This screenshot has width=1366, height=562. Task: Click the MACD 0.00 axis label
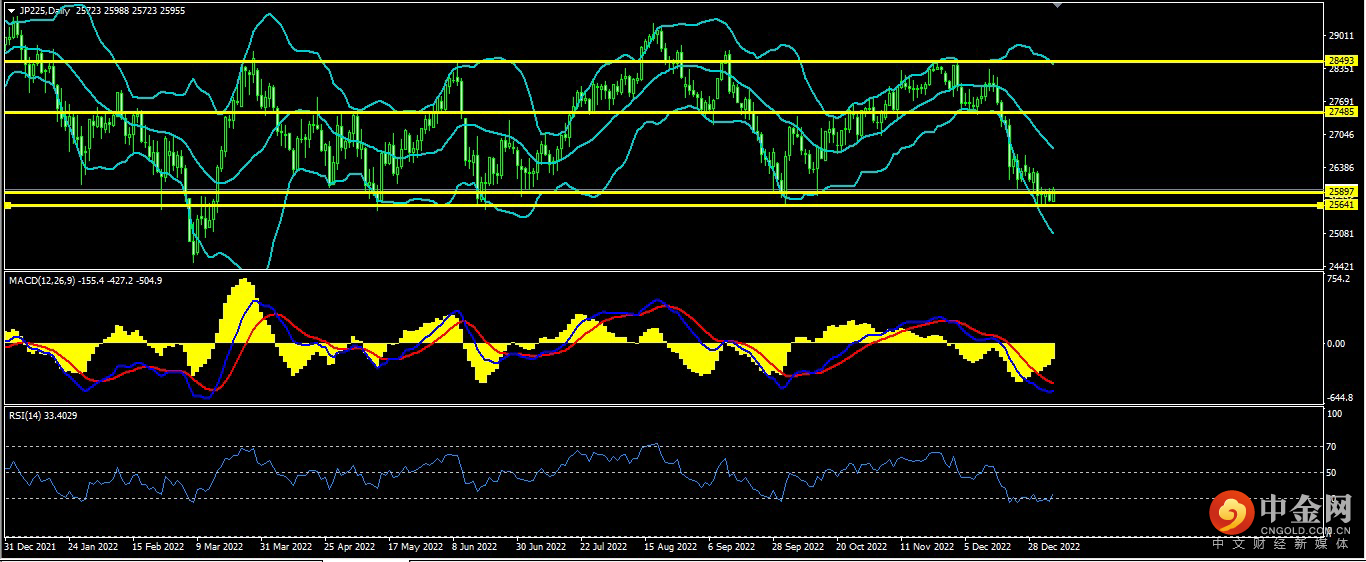(x=1336, y=343)
